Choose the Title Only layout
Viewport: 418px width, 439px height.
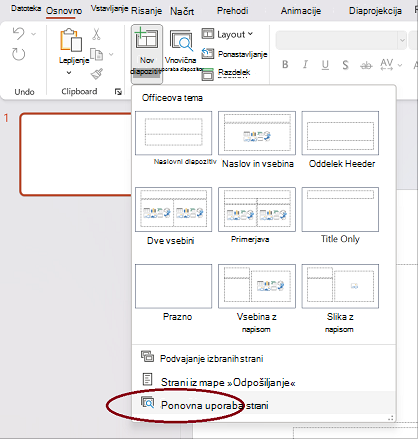(340, 209)
